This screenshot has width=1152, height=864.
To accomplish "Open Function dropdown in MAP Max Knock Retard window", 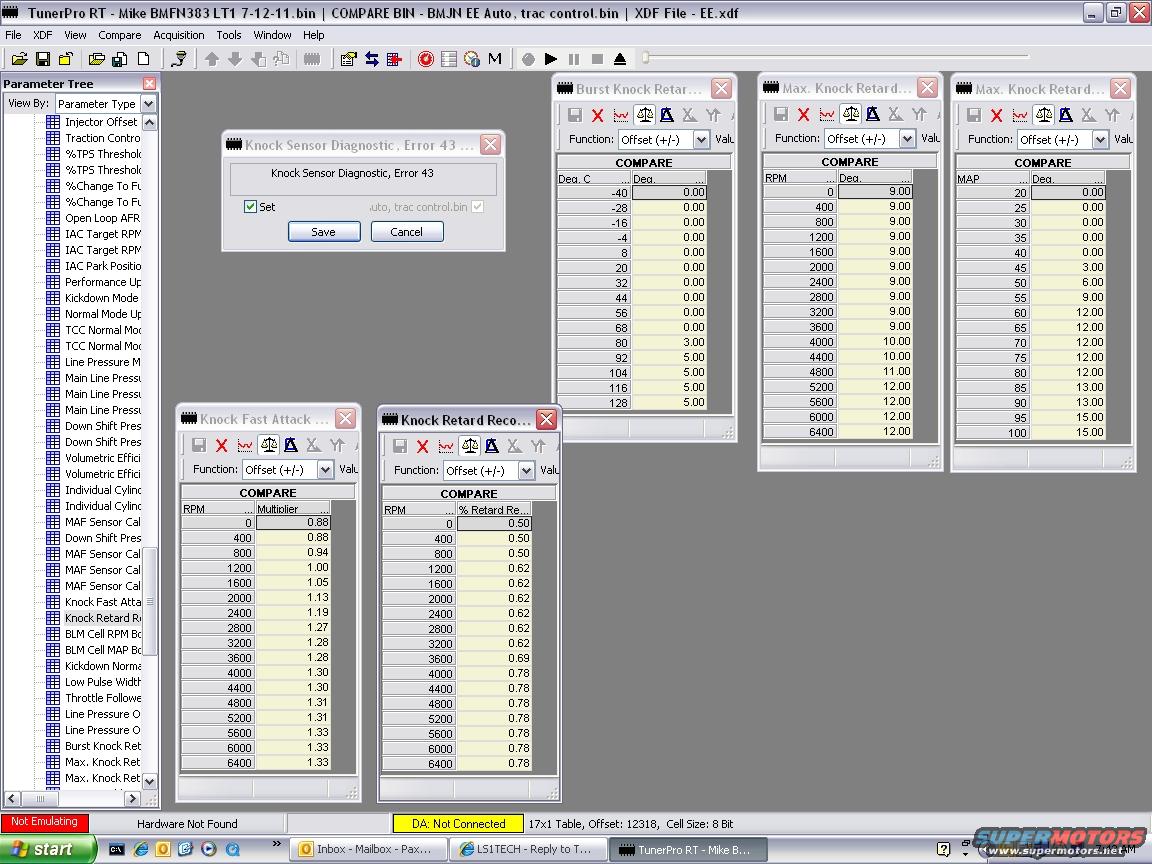I will pyautogui.click(x=1100, y=140).
